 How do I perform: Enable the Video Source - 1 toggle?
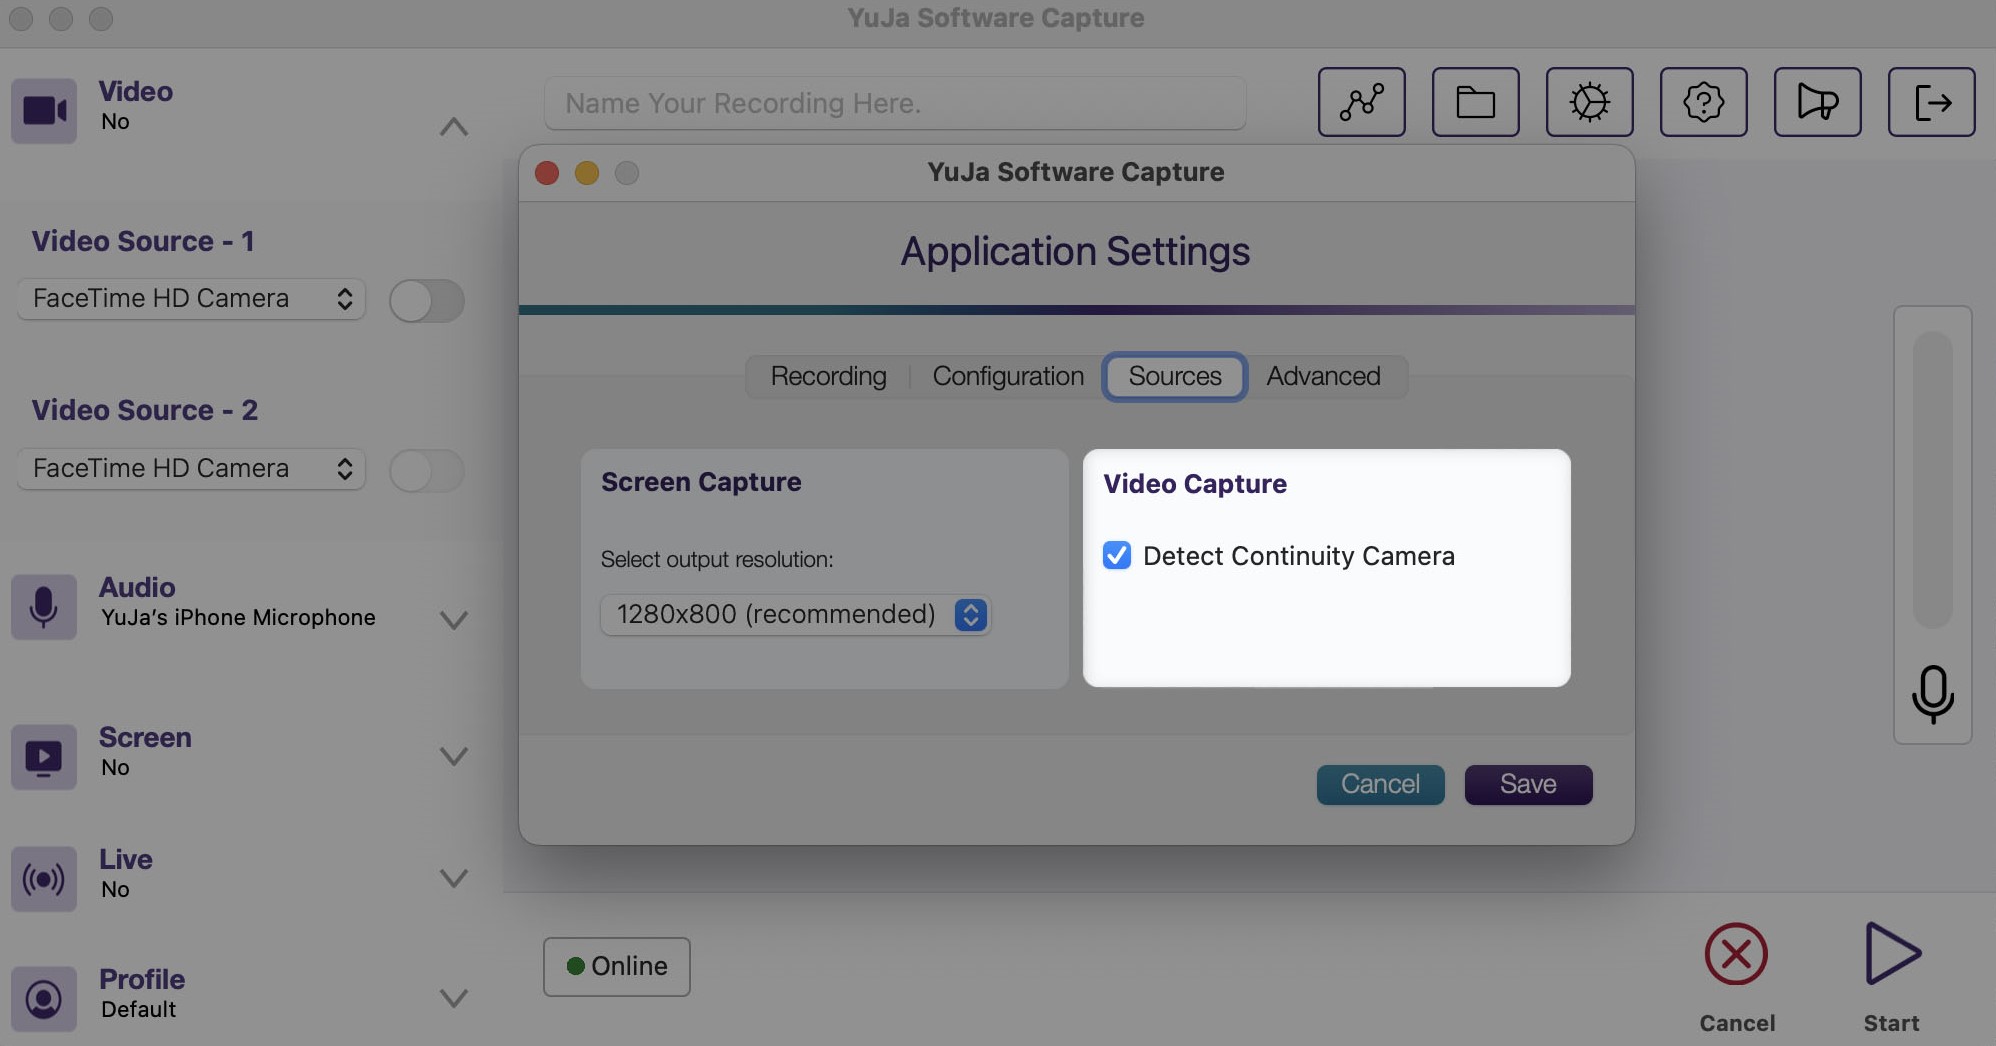pyautogui.click(x=427, y=300)
